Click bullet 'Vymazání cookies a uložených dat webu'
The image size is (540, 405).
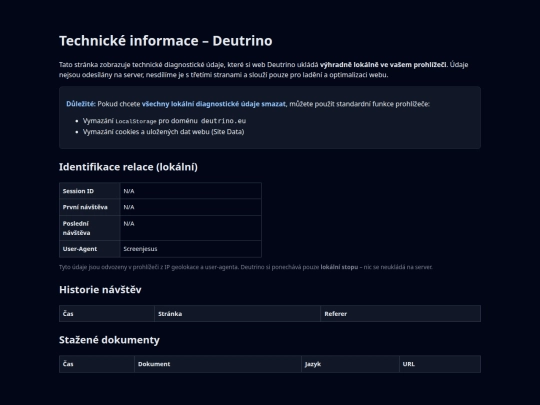point(163,132)
